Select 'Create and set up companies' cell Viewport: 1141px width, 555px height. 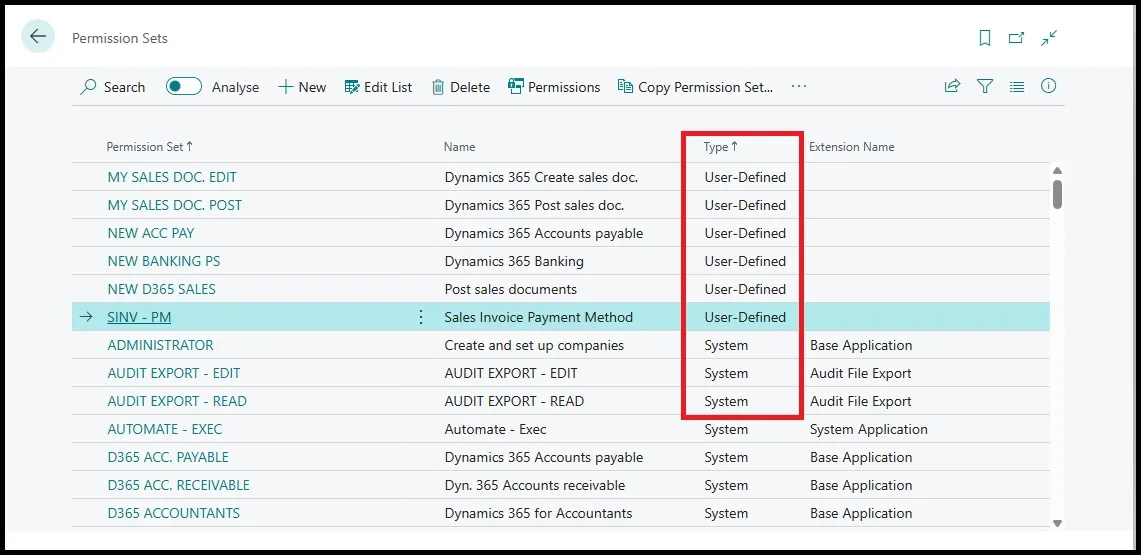tap(534, 346)
